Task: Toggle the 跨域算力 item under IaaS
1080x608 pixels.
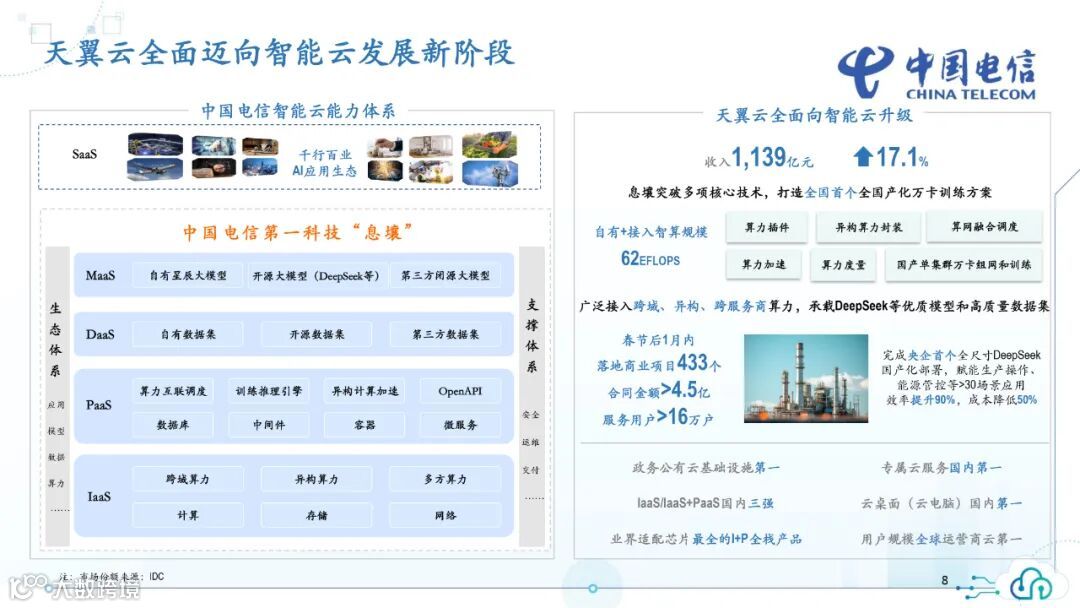Action: point(187,479)
